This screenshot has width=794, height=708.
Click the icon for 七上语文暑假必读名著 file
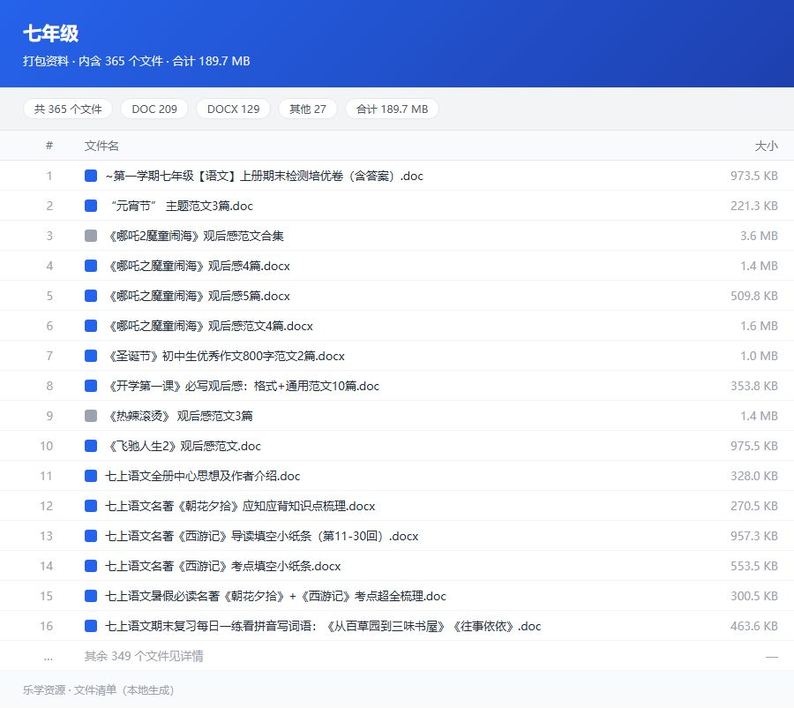tap(91, 596)
